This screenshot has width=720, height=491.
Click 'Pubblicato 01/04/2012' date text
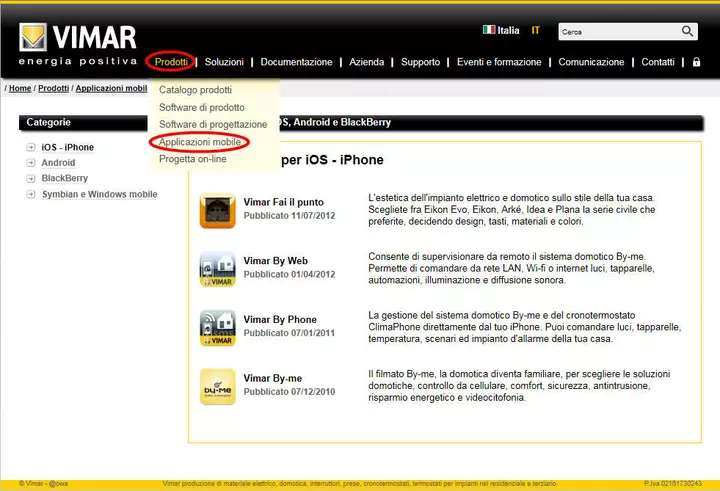tap(289, 274)
